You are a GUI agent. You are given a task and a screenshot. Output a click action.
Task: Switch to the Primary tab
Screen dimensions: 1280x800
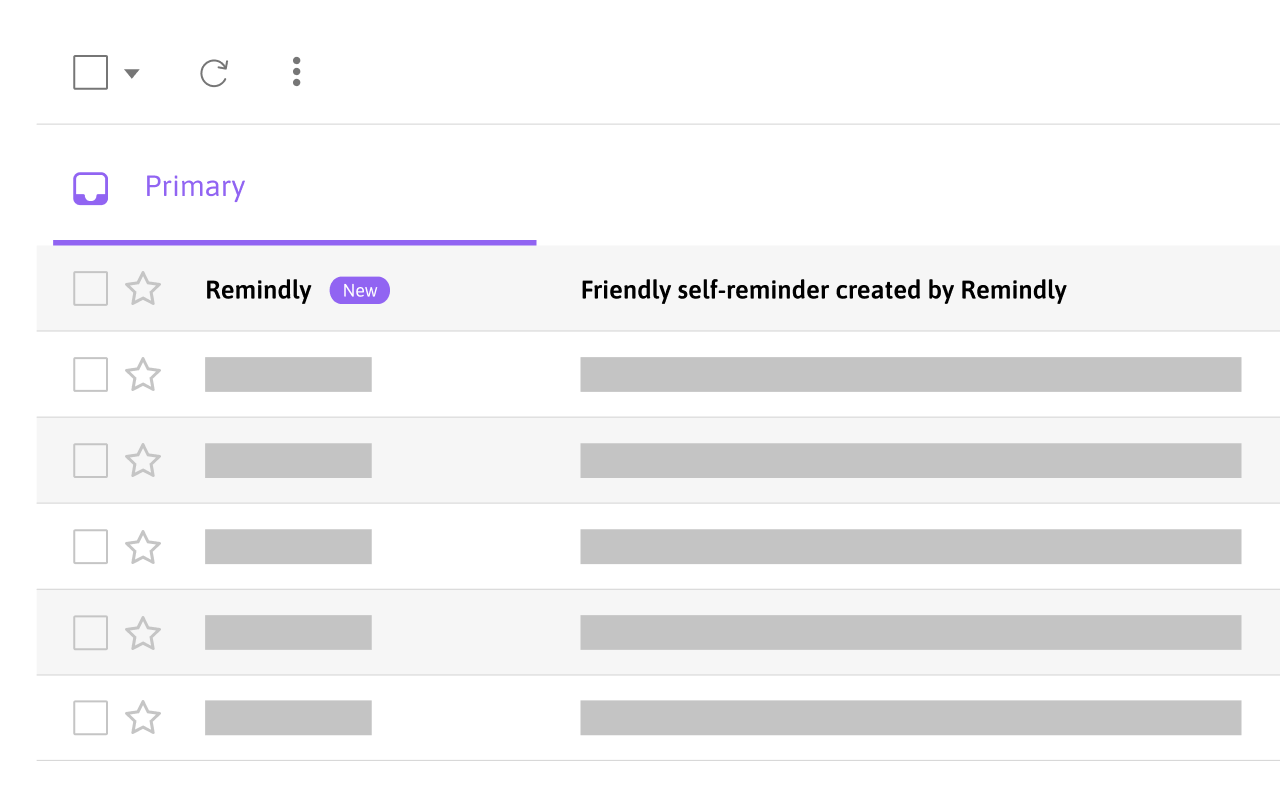click(194, 187)
